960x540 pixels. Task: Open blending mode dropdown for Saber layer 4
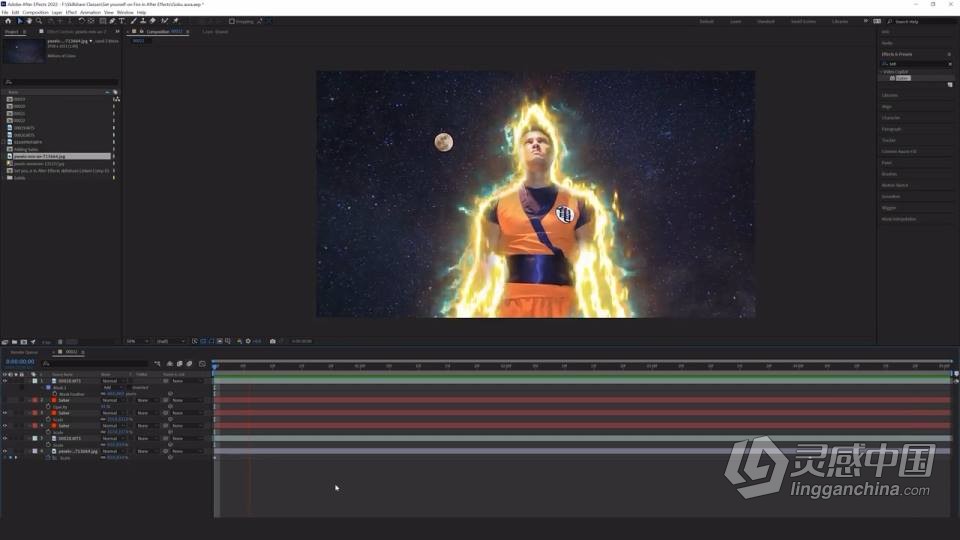coord(114,426)
